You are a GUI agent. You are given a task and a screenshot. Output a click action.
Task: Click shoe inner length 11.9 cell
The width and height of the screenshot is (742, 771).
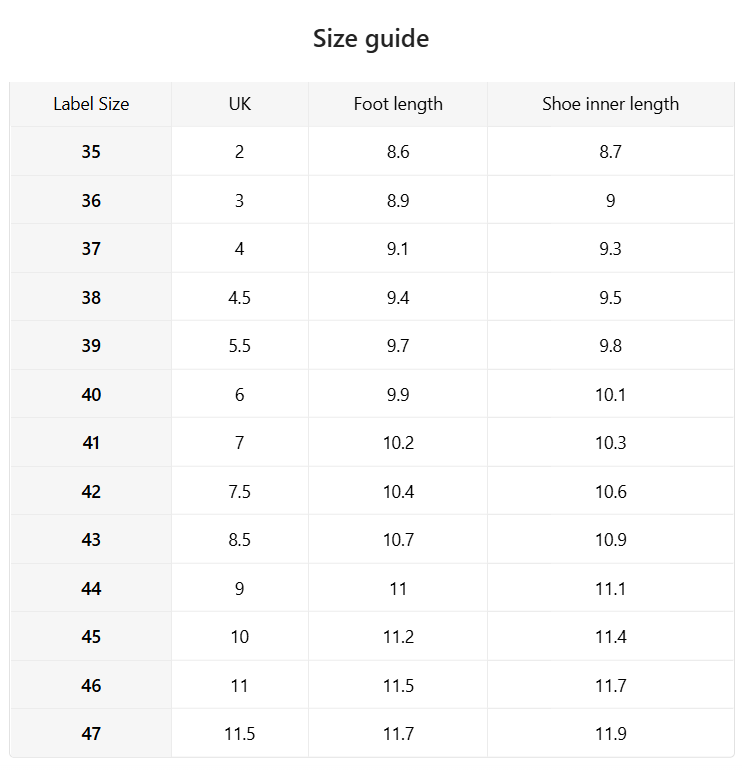click(610, 734)
